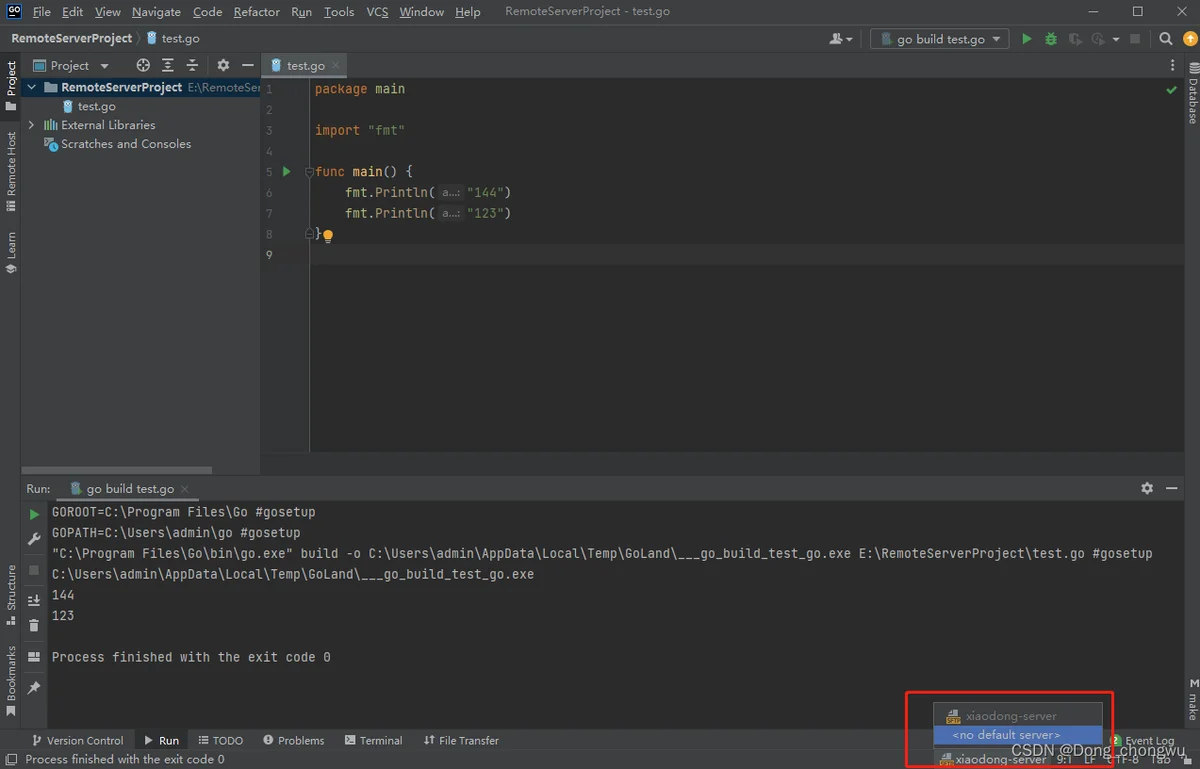Open Search Everywhere magnifier icon

click(x=1166, y=39)
